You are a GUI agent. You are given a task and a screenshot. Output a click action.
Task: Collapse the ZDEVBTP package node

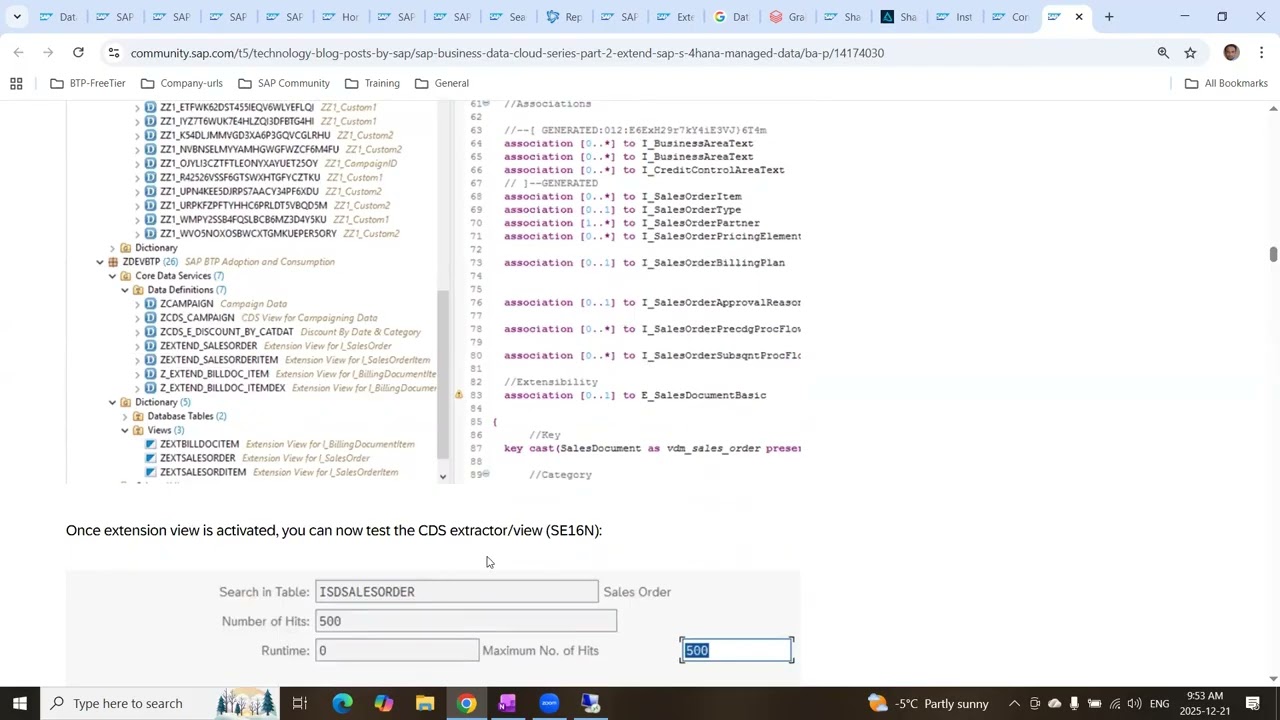(100, 262)
